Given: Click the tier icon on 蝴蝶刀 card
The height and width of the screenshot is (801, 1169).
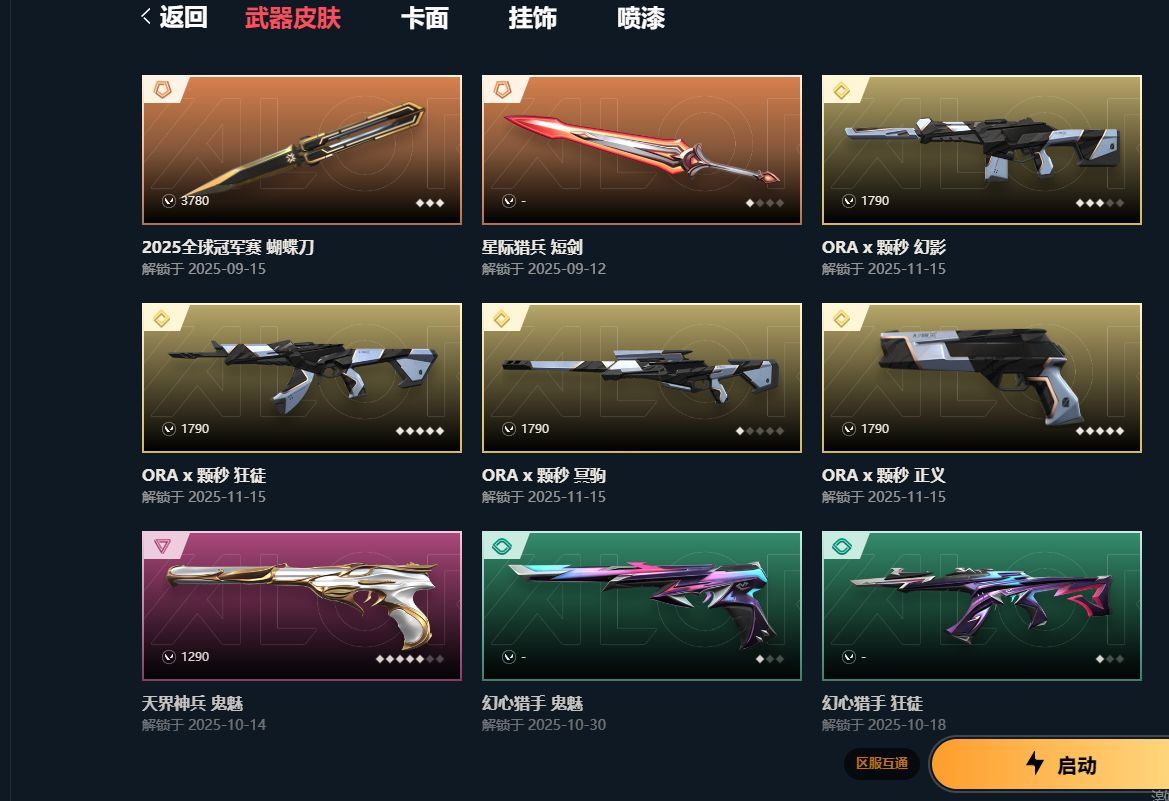Looking at the screenshot, I should coord(162,89).
